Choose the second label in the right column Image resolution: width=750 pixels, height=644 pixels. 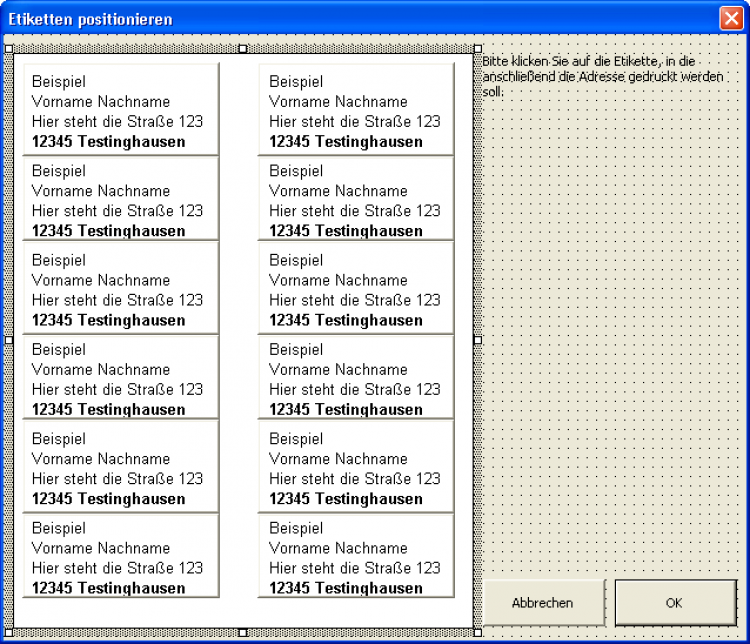pos(356,200)
